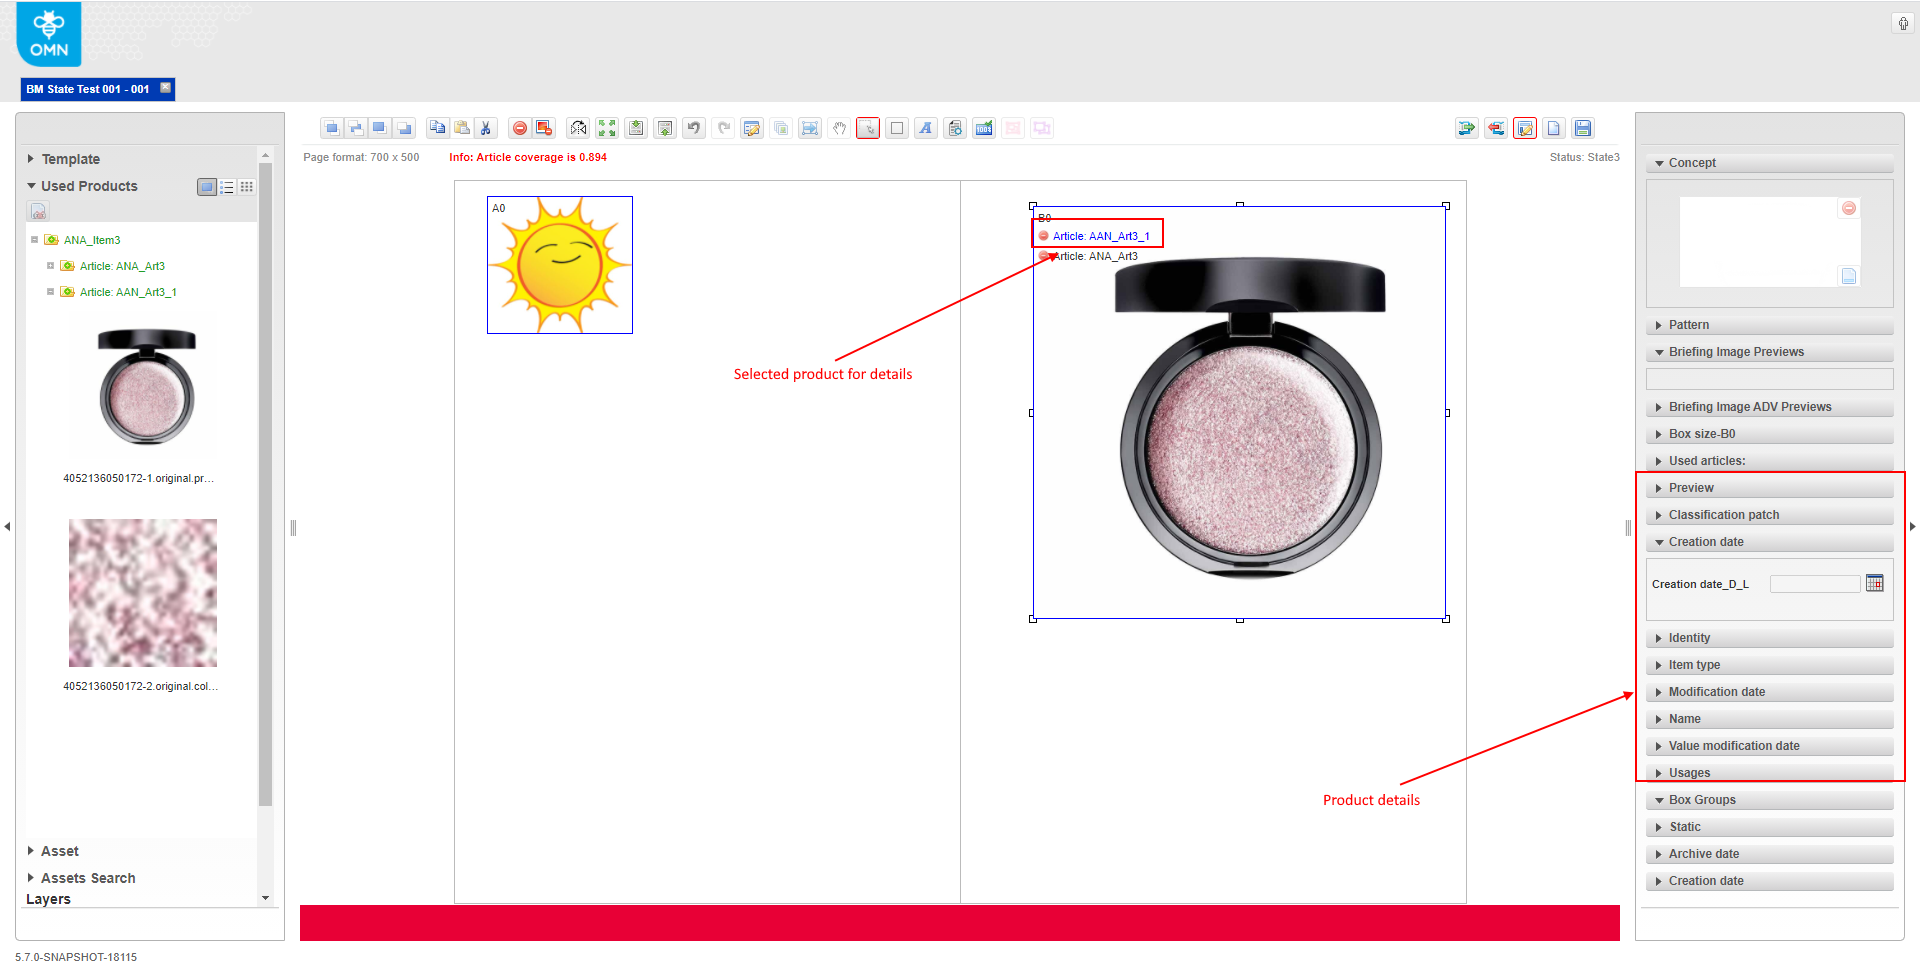The height and width of the screenshot is (971, 1920).
Task: Select the Copy toolbar icon
Action: pyautogui.click(x=437, y=128)
